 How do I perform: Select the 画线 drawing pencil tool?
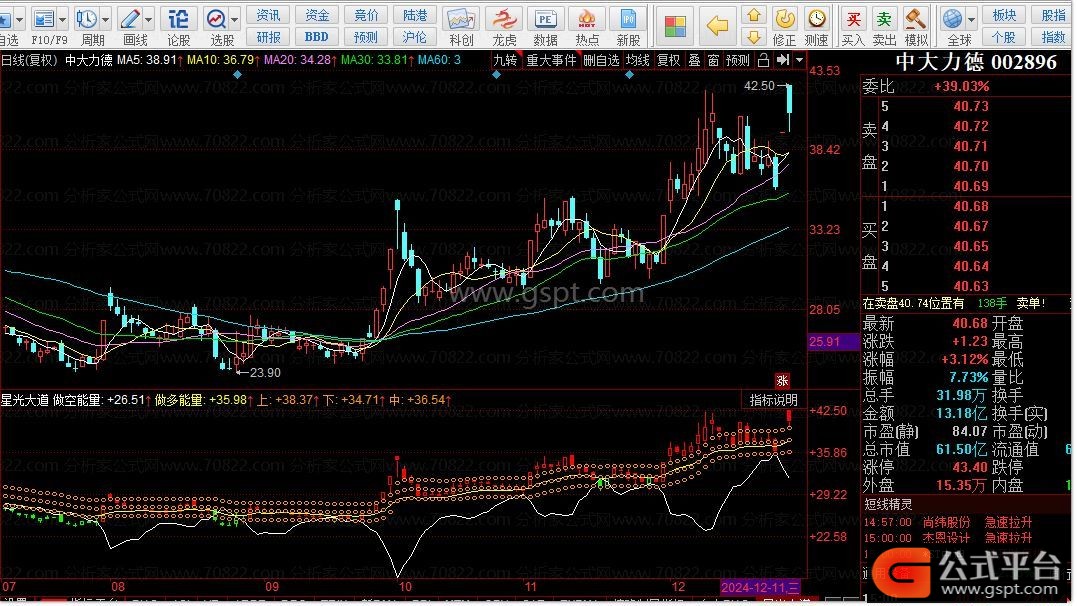[x=130, y=19]
